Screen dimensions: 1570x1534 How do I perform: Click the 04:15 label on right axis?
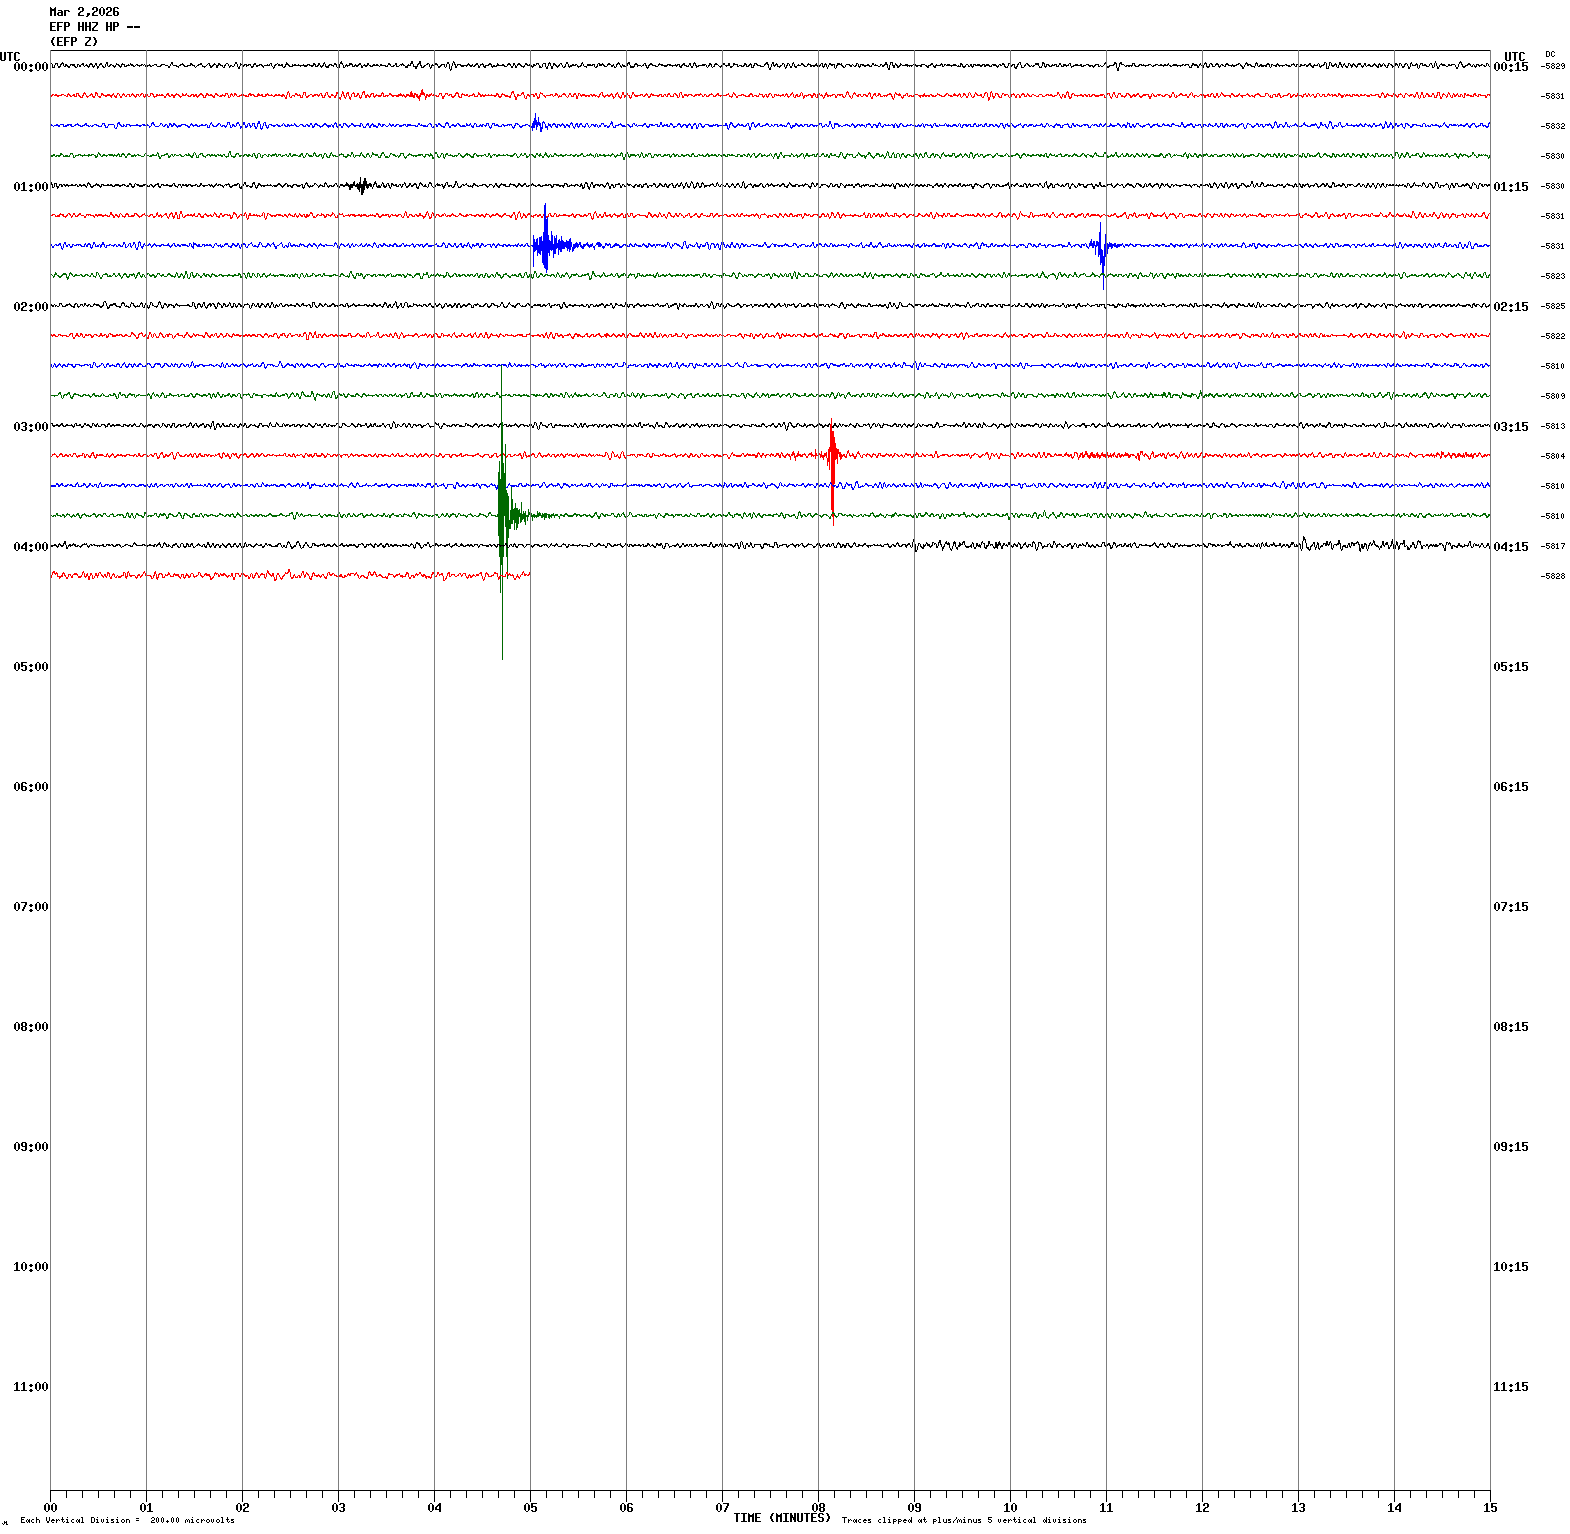click(1510, 547)
